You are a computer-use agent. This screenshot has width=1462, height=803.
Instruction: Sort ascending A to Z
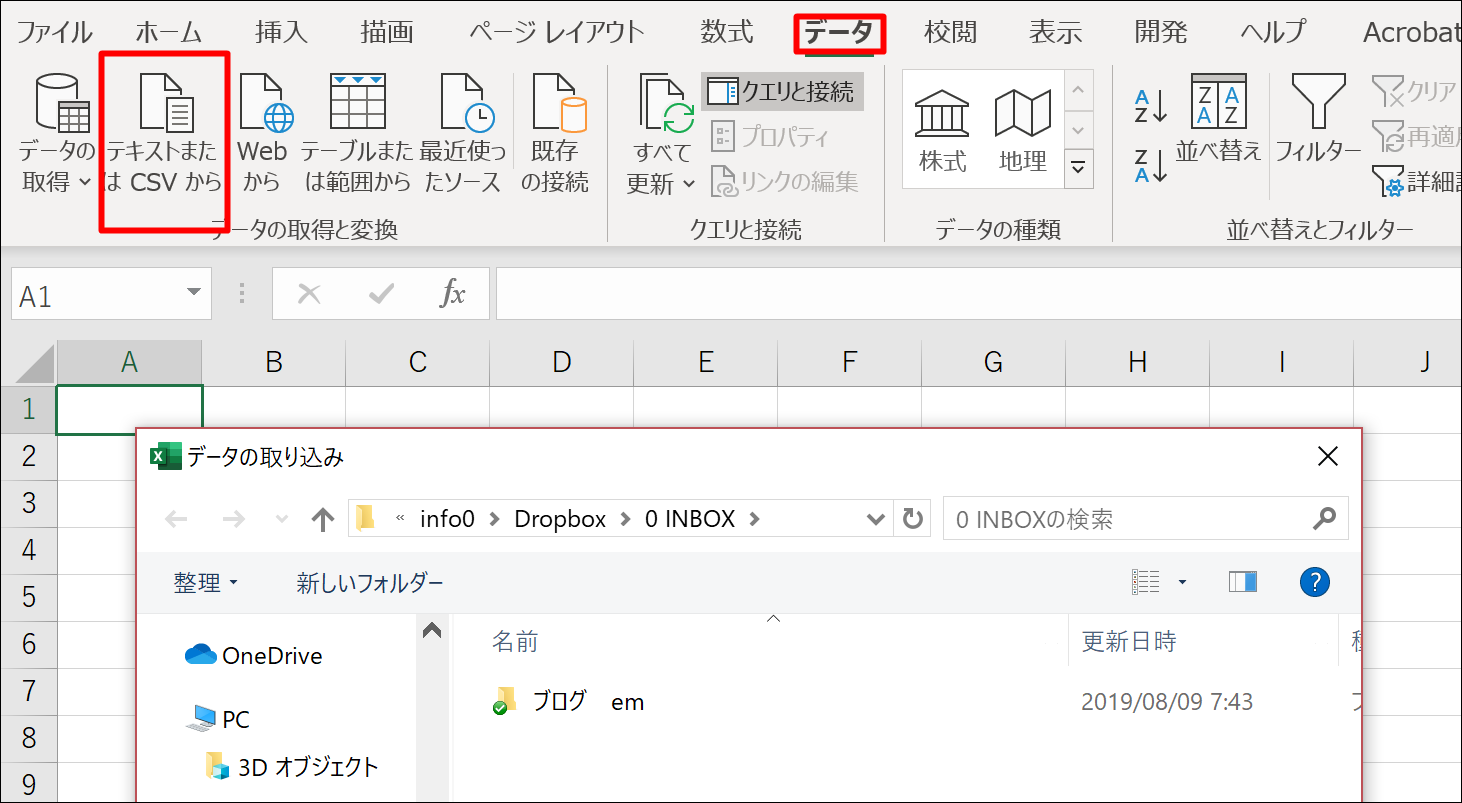(1151, 105)
